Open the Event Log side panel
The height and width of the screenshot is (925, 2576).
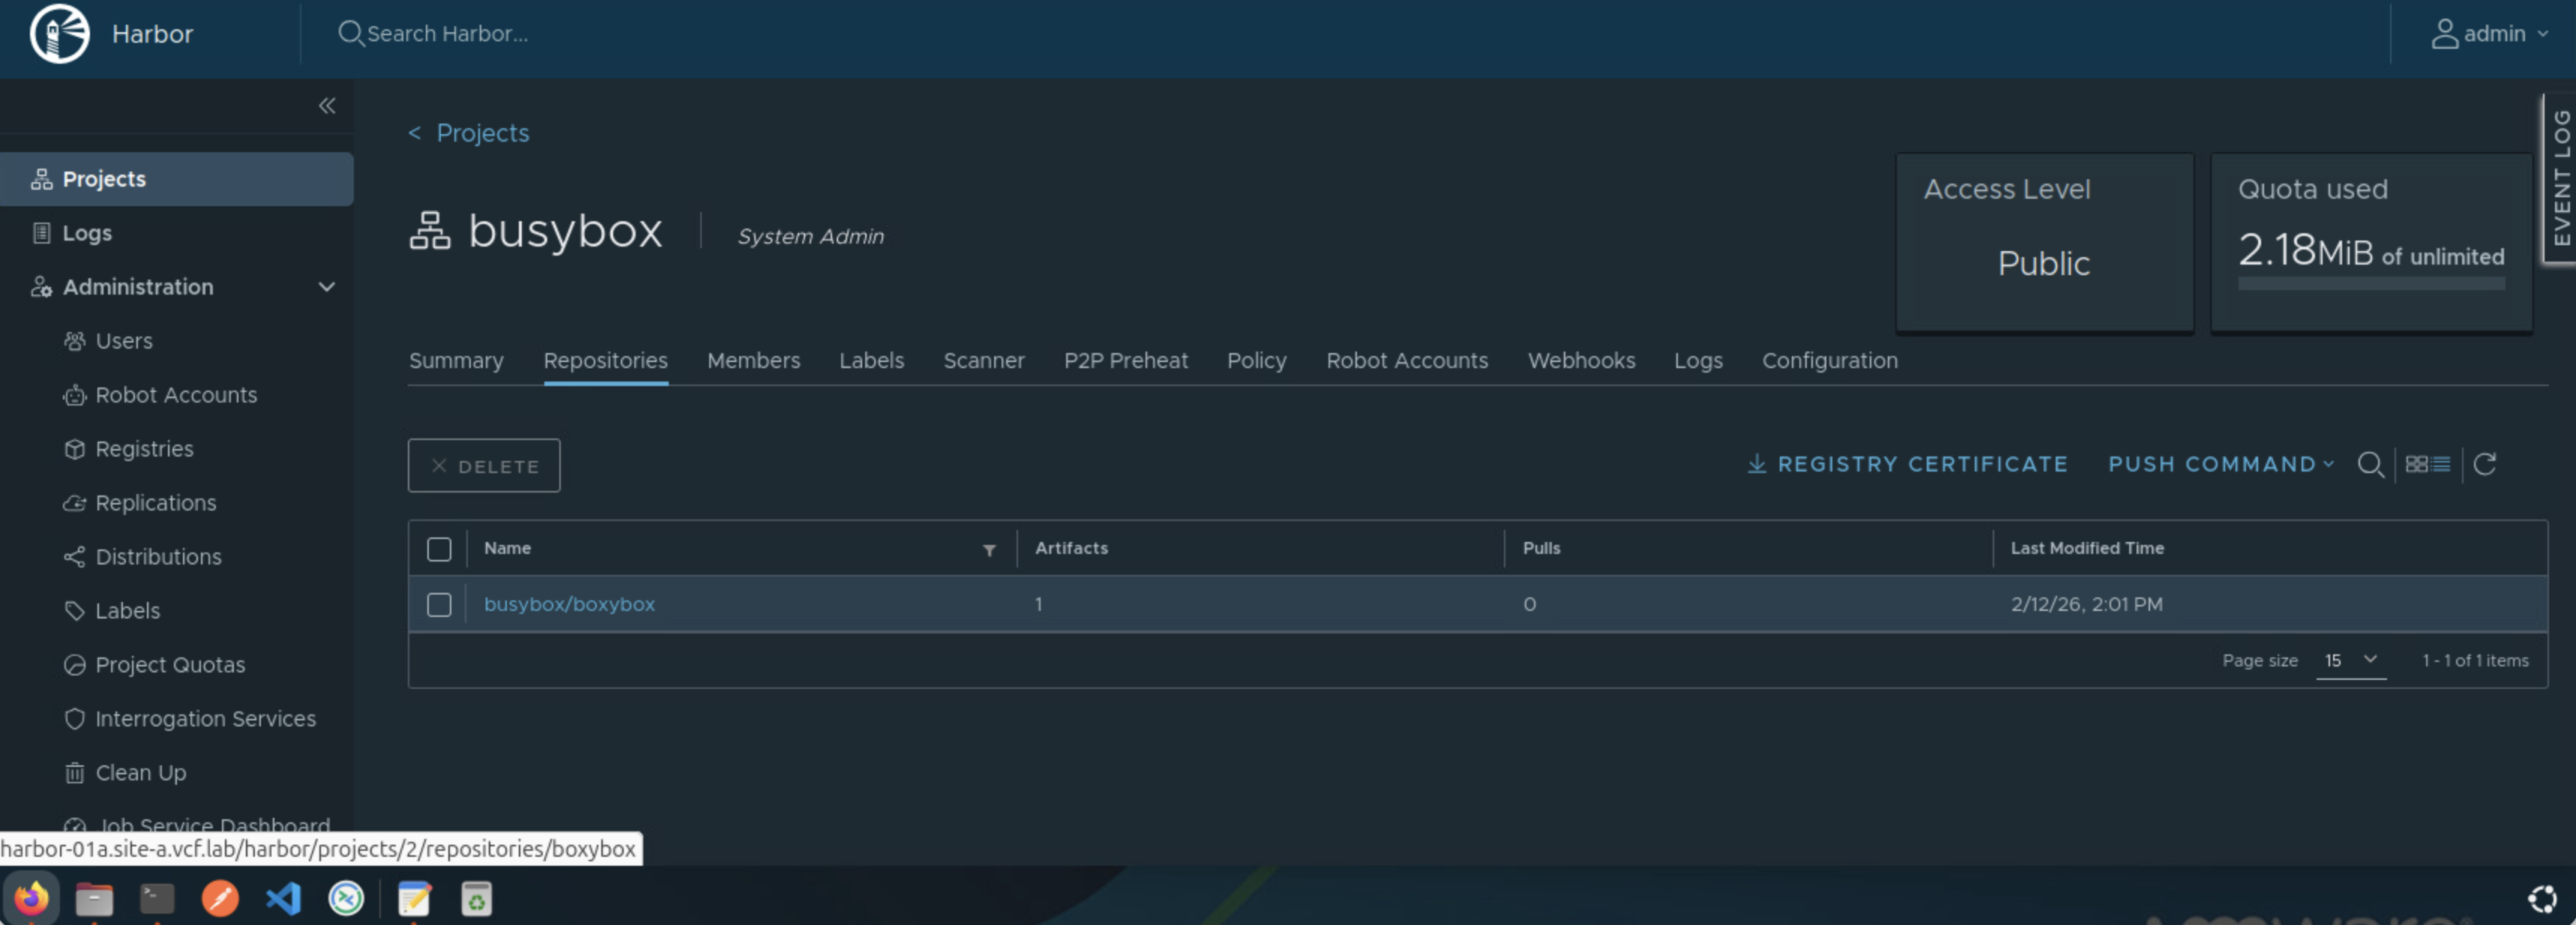tap(2561, 178)
